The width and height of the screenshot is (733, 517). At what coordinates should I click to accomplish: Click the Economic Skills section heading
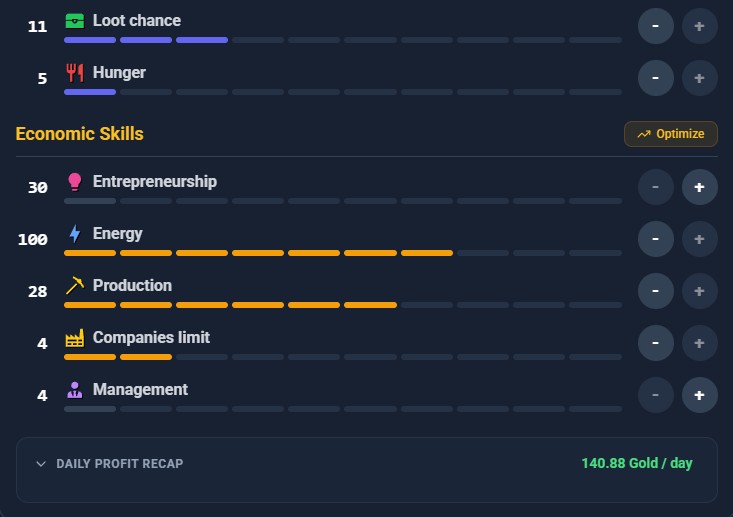click(79, 134)
